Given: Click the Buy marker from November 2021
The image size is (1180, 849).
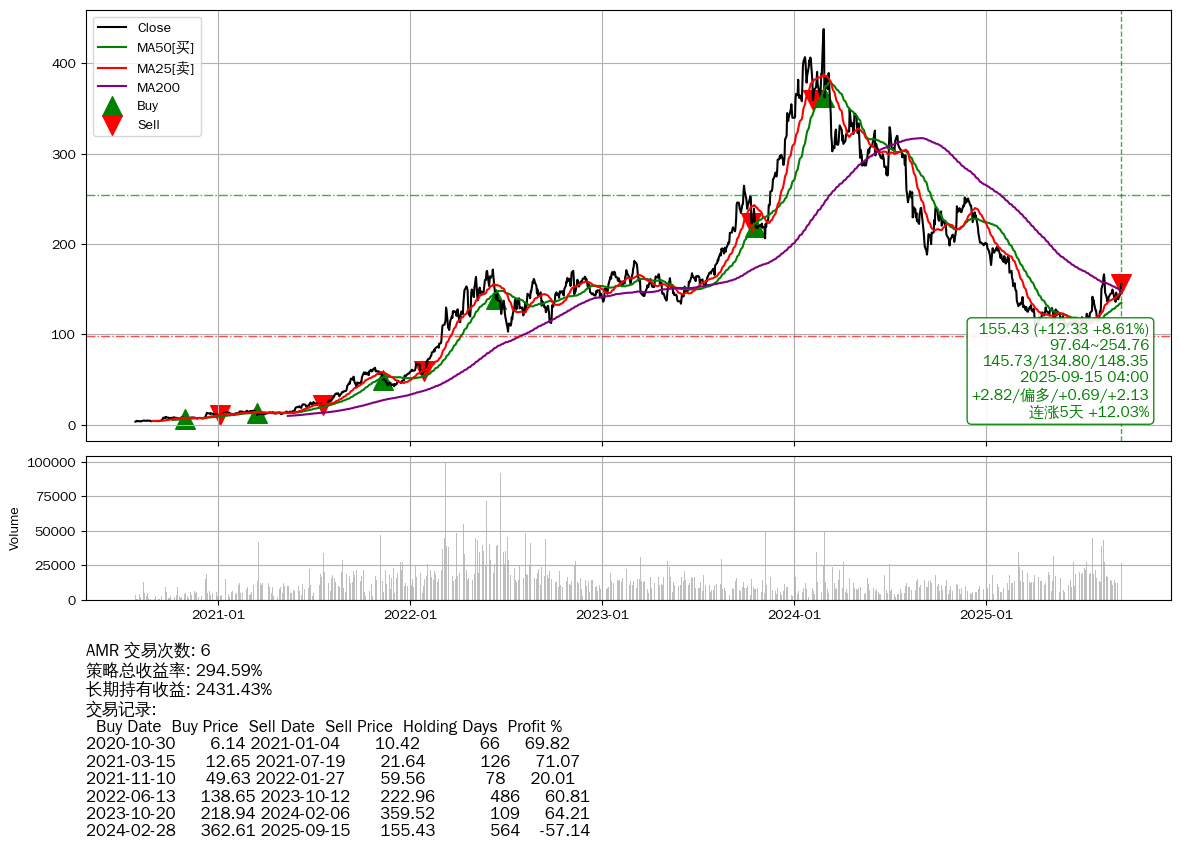Looking at the screenshot, I should click(383, 380).
